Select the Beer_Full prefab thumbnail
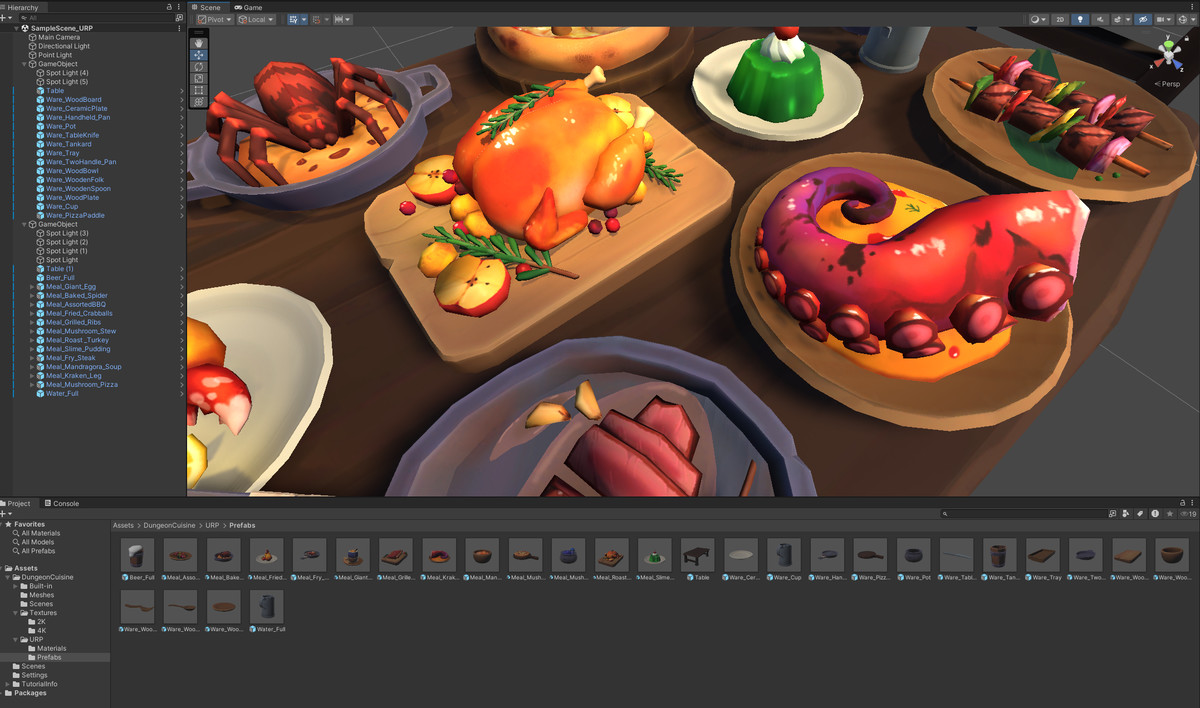 tap(137, 553)
